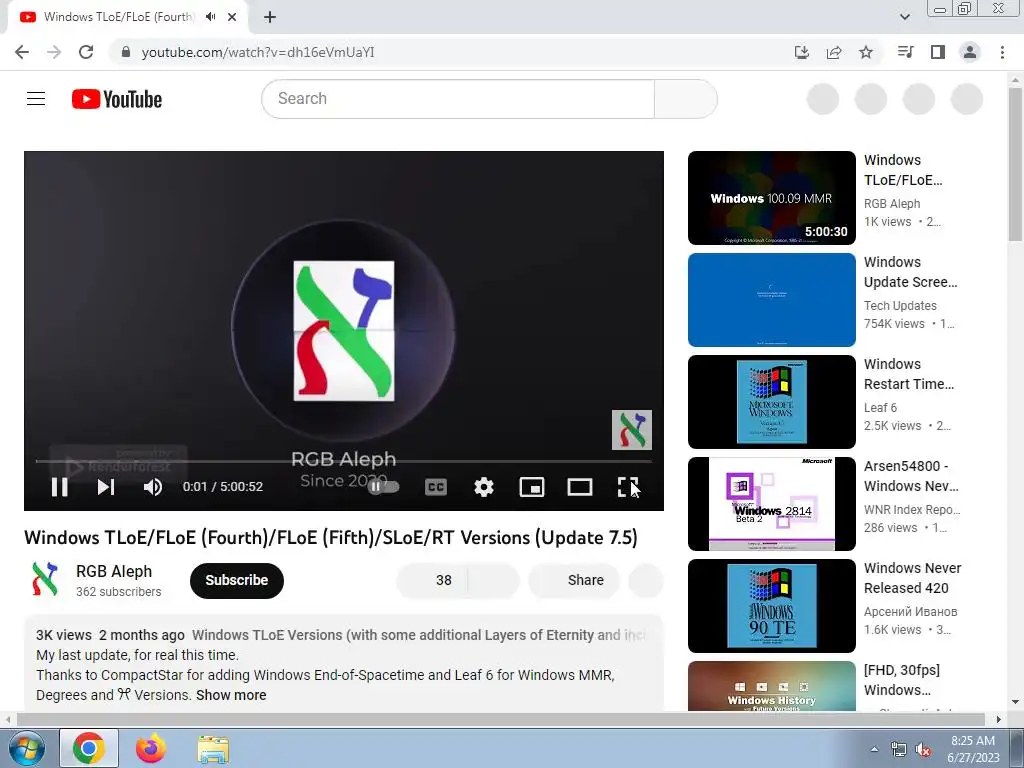Open RGB Aleph channel avatar
1024x768 pixels.
tap(45, 579)
